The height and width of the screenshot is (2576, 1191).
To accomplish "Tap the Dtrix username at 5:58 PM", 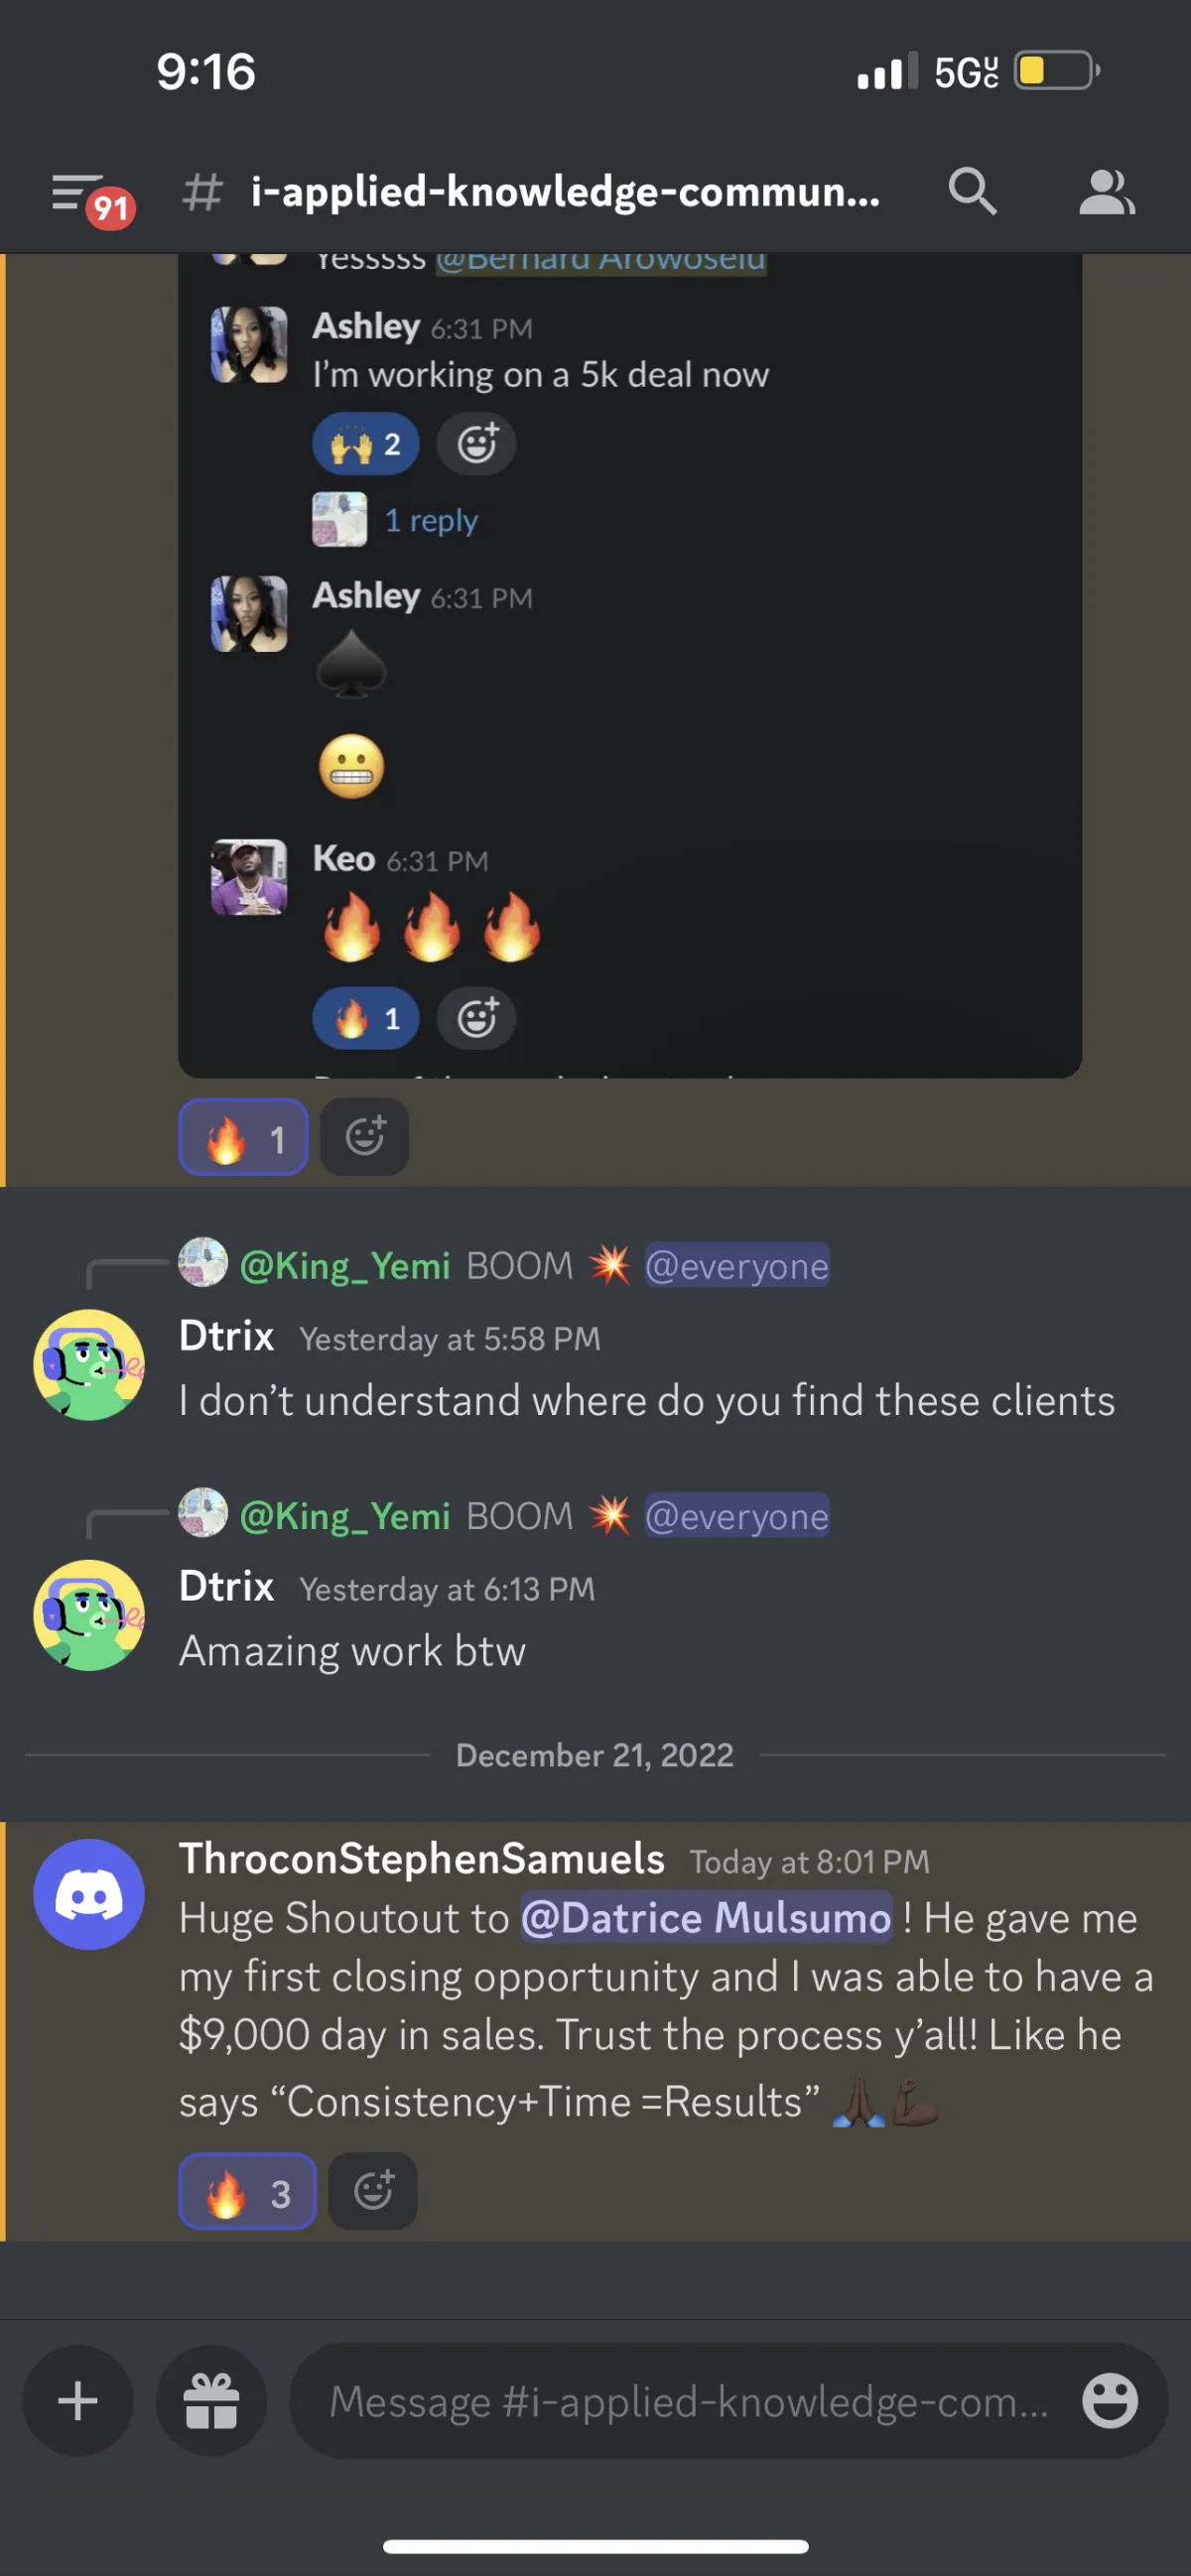I will click(227, 1336).
